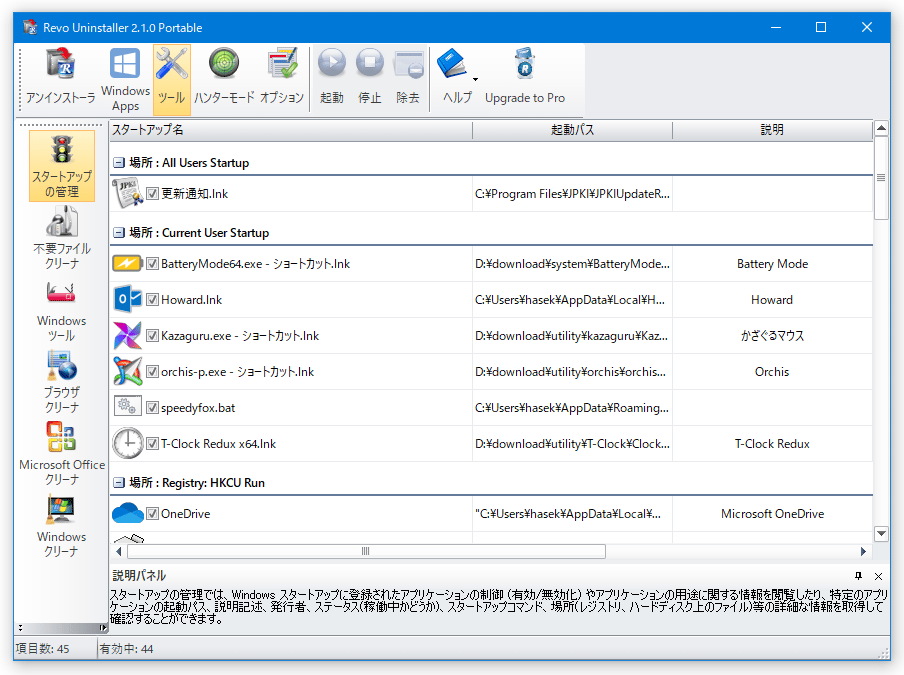This screenshot has width=904, height=675.
Task: Open the ヘルプ dropdown arrow
Action: 475,80
